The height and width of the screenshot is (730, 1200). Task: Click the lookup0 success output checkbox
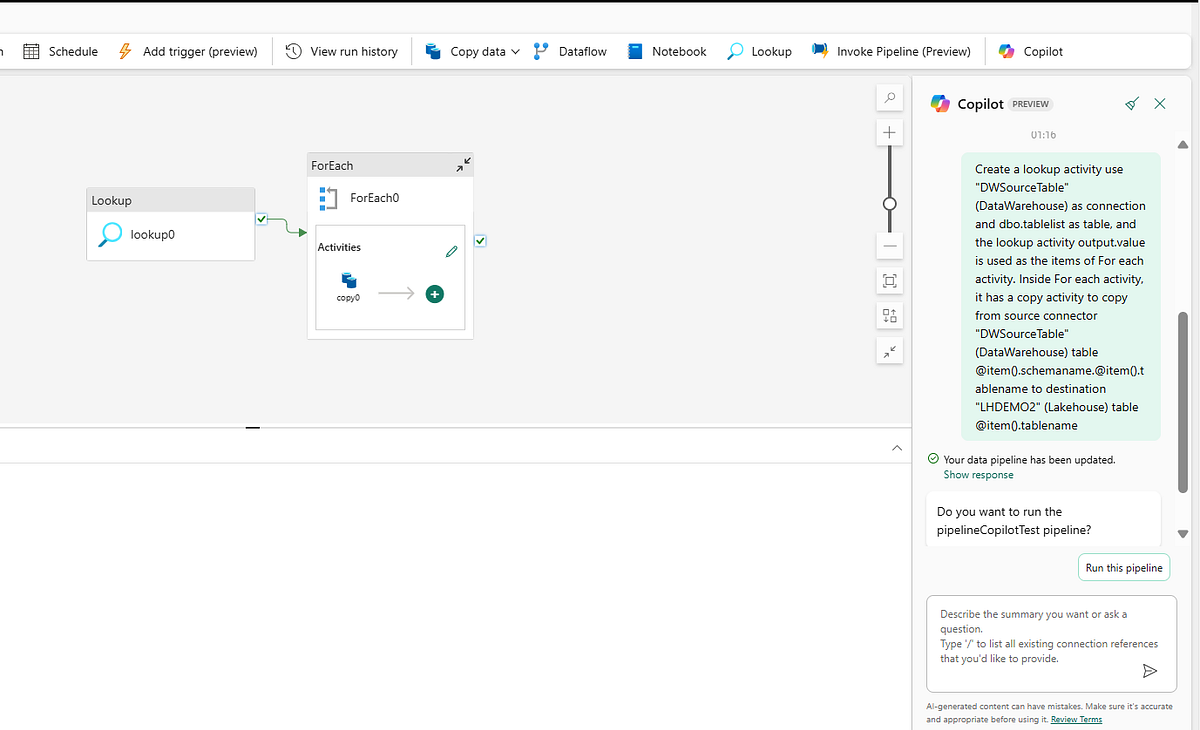point(261,219)
